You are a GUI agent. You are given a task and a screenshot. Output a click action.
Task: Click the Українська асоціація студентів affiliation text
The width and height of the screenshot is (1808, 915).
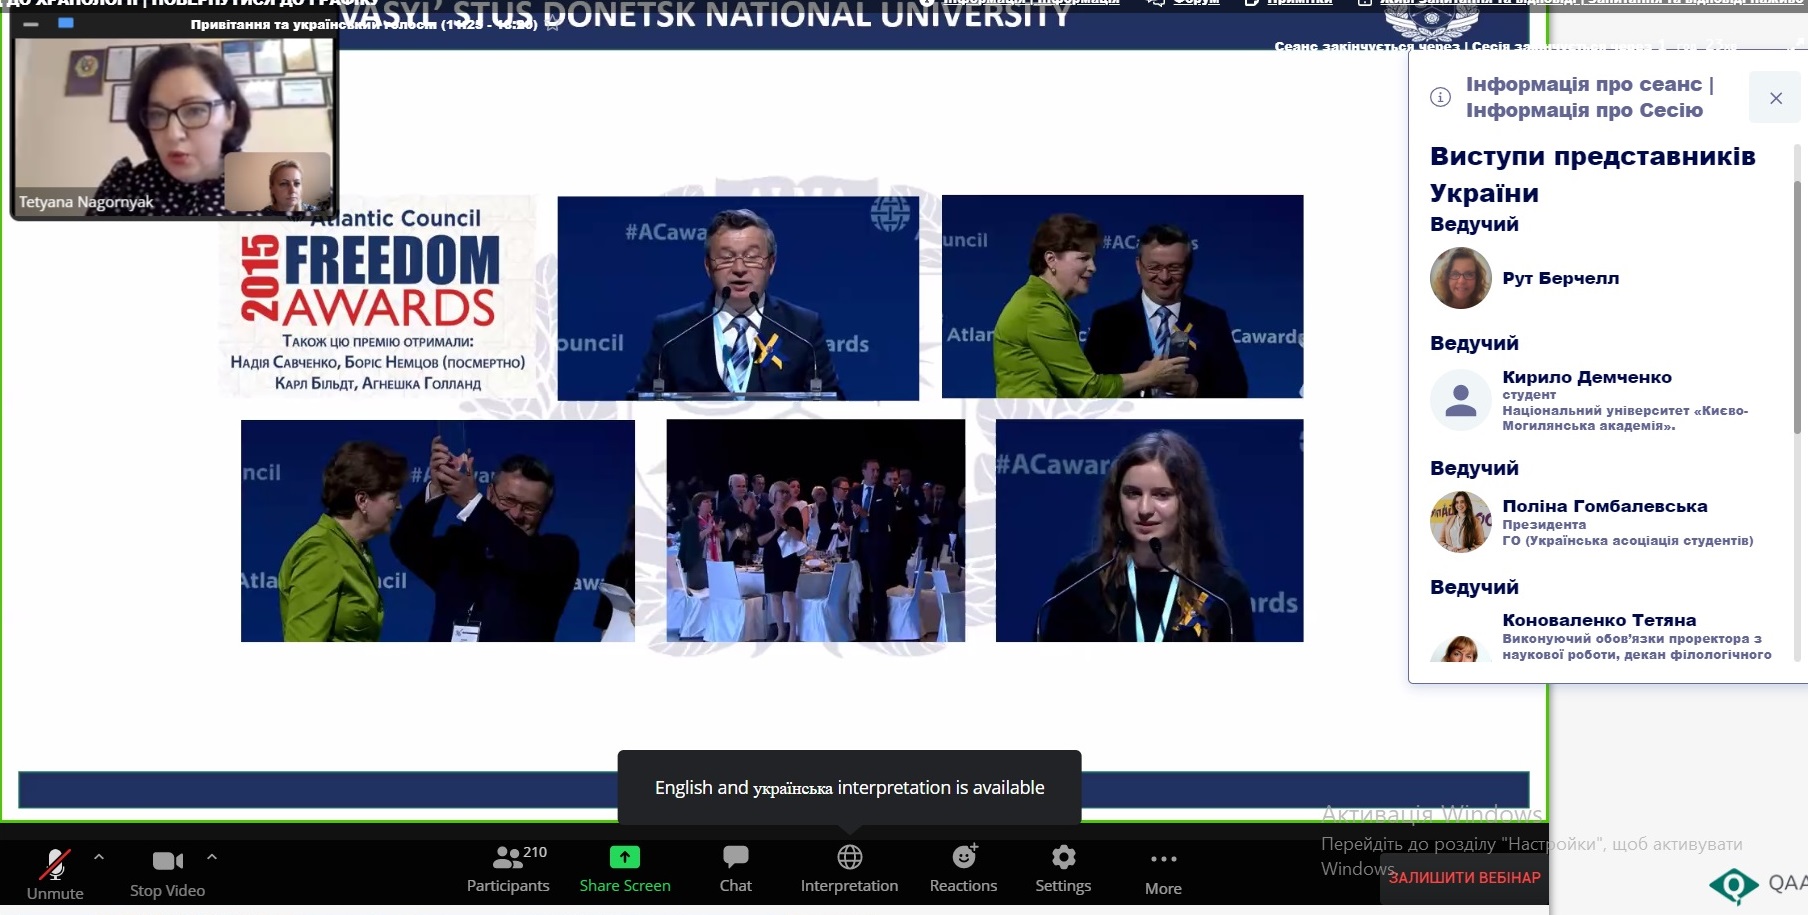pyautogui.click(x=1628, y=540)
